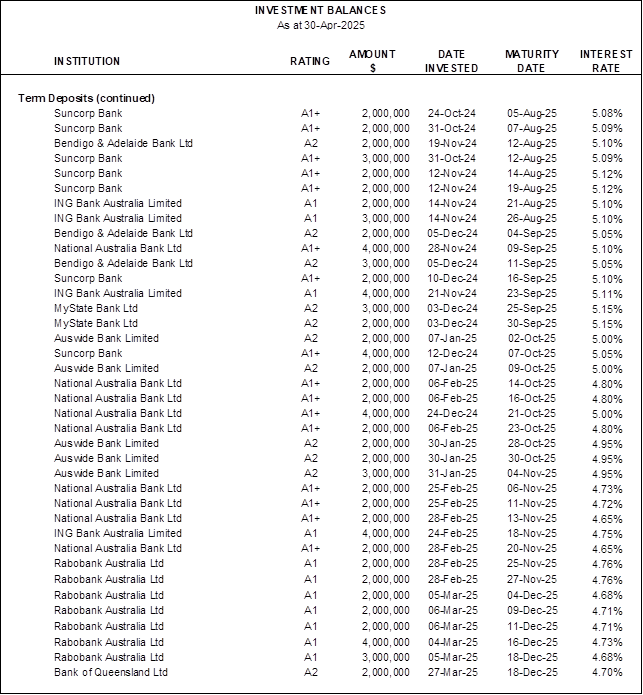
Task: Click the maturity date 27-Nov-25
Action: [532, 580]
